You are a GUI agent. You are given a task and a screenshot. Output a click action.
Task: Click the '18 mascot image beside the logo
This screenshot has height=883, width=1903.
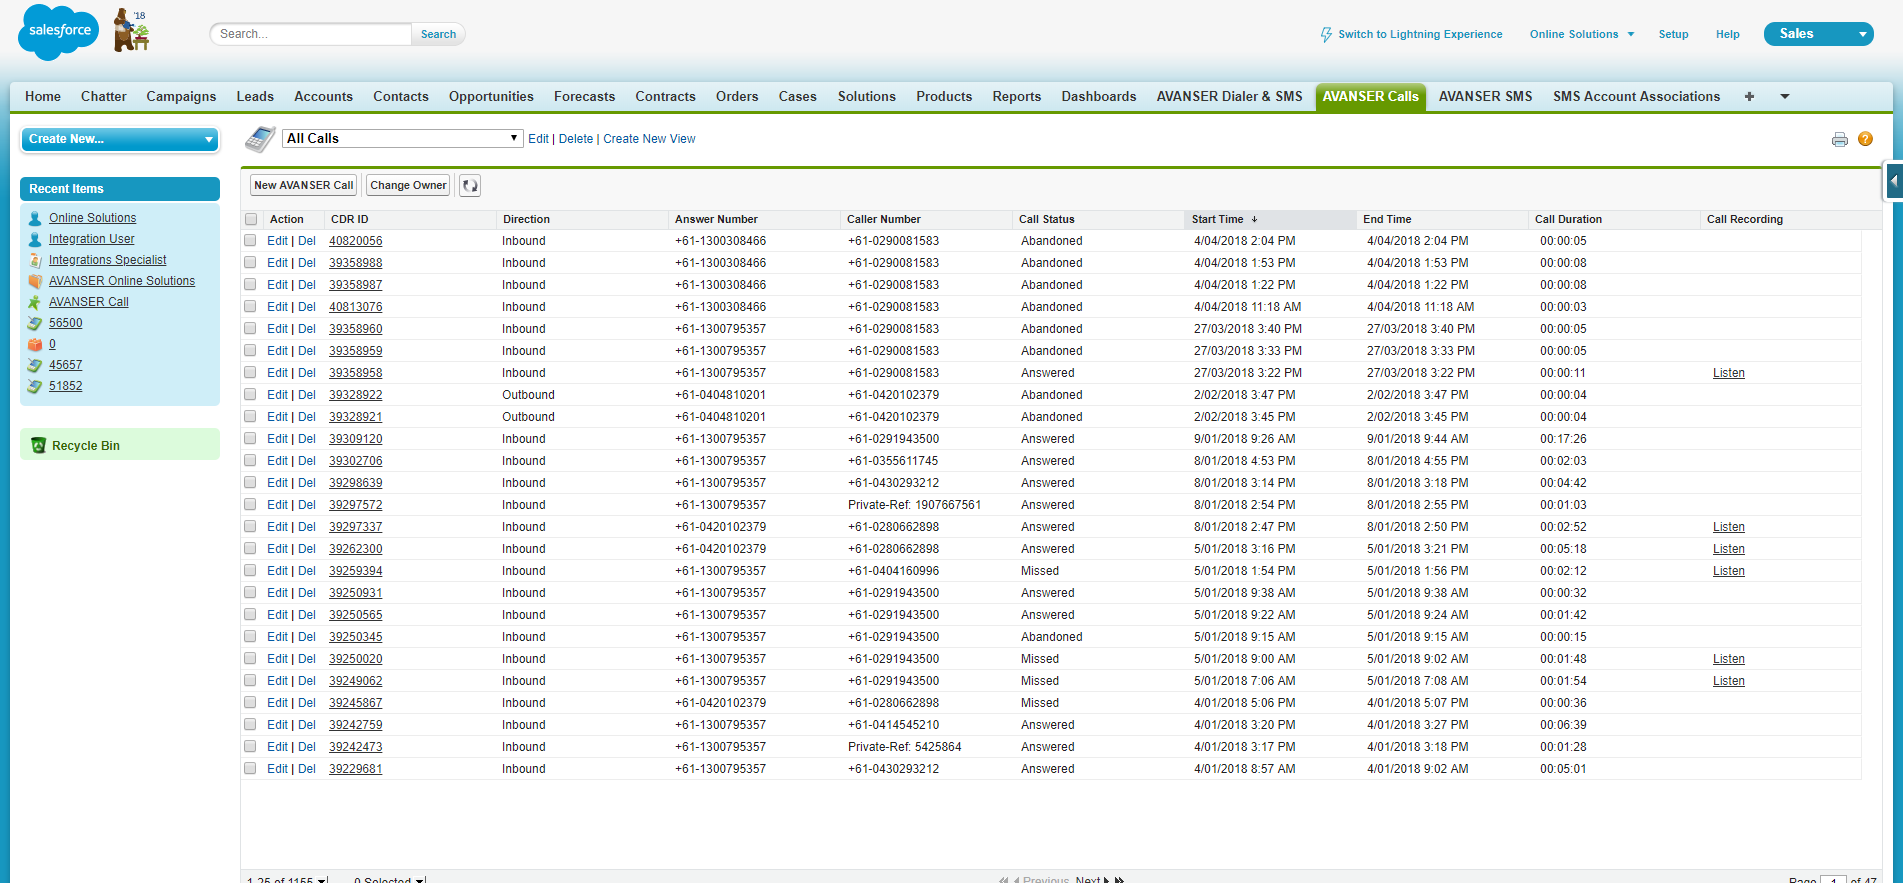coord(131,30)
